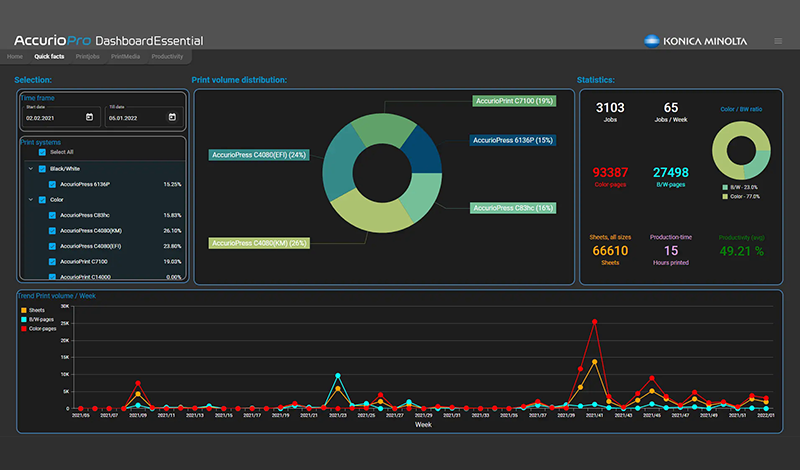Image resolution: width=800 pixels, height=470 pixels.
Task: Click the AccurioPrint C7100 (19%) chart label
Action: click(514, 101)
